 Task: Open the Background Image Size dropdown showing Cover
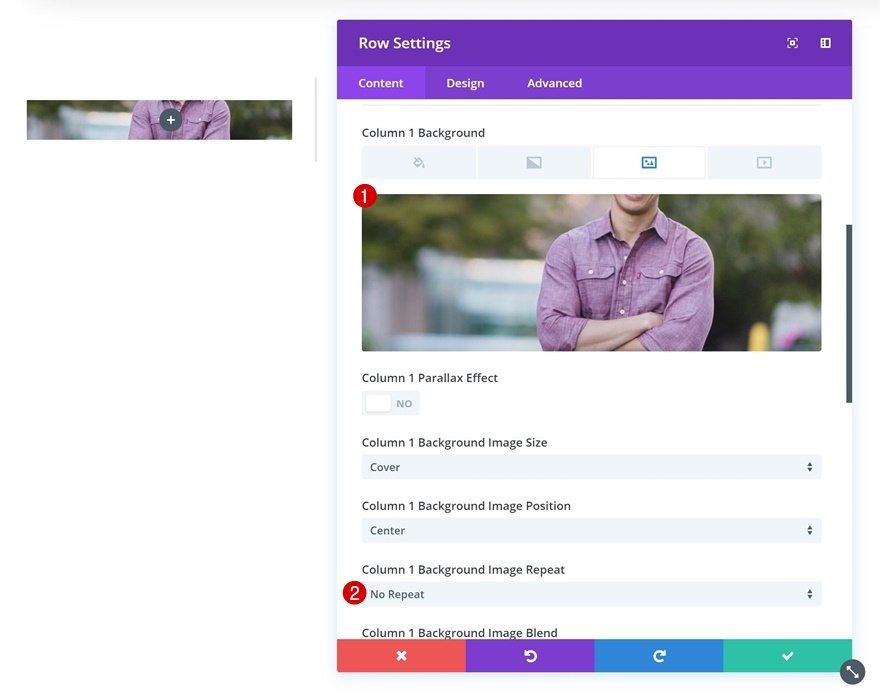pos(591,467)
